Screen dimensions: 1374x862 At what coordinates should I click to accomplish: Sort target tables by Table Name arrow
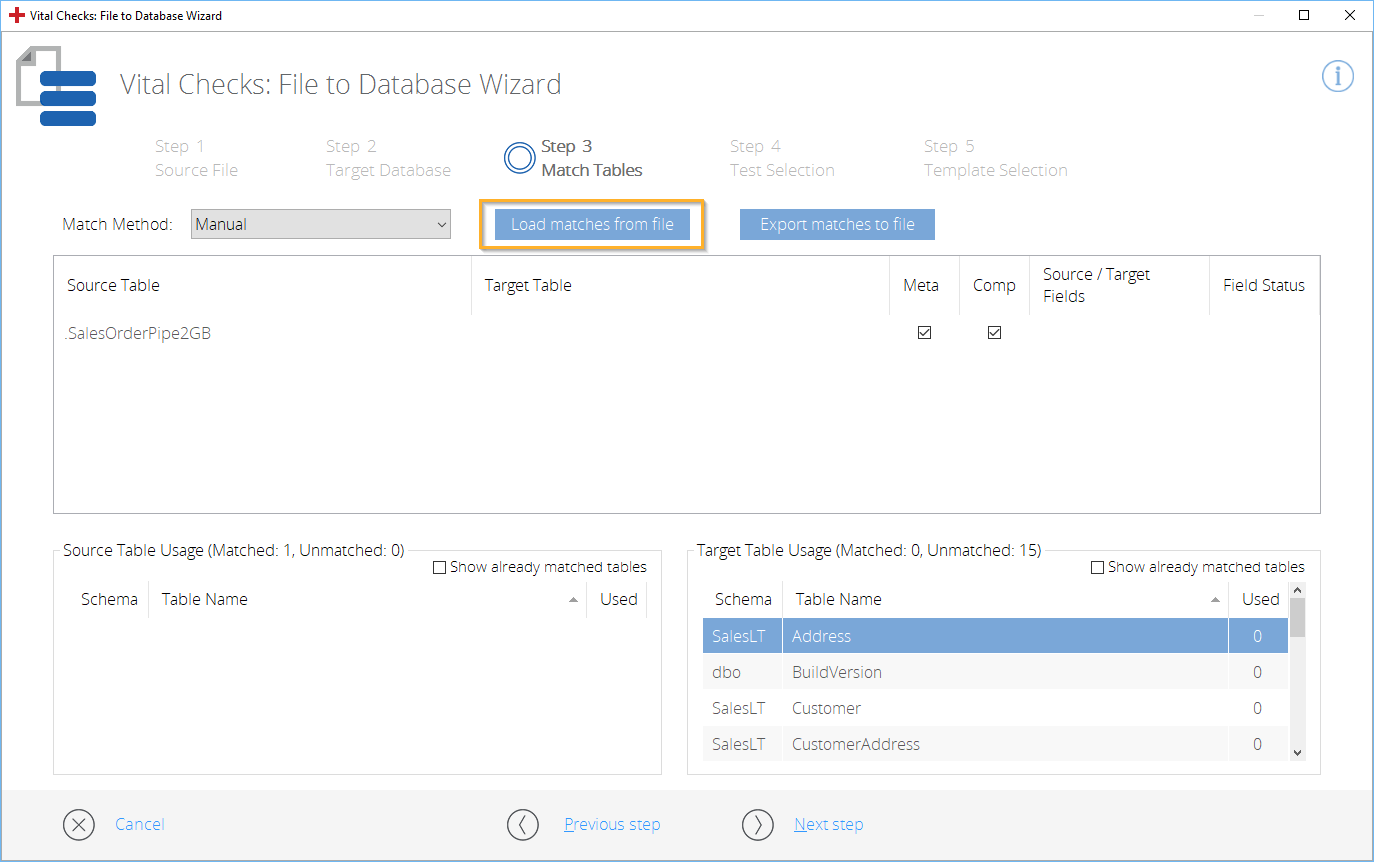1215,600
